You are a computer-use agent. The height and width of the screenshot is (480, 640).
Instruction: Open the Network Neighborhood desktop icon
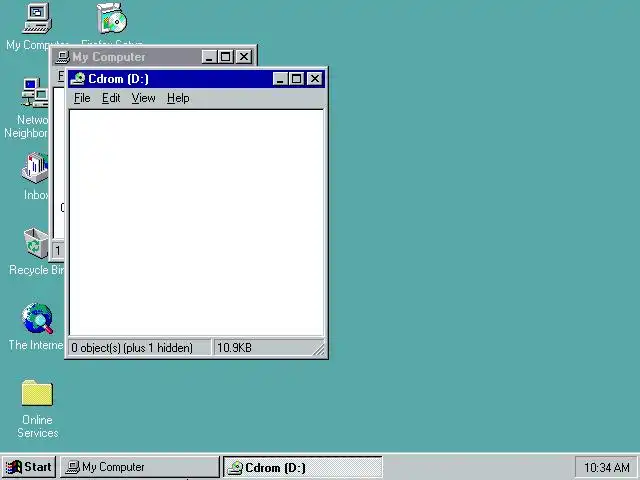tap(35, 93)
